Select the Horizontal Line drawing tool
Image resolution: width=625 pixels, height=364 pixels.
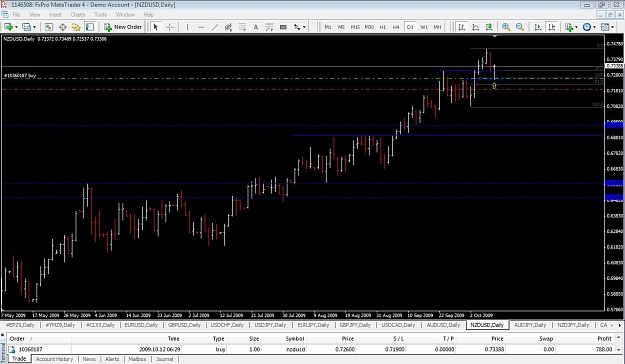(x=201, y=27)
